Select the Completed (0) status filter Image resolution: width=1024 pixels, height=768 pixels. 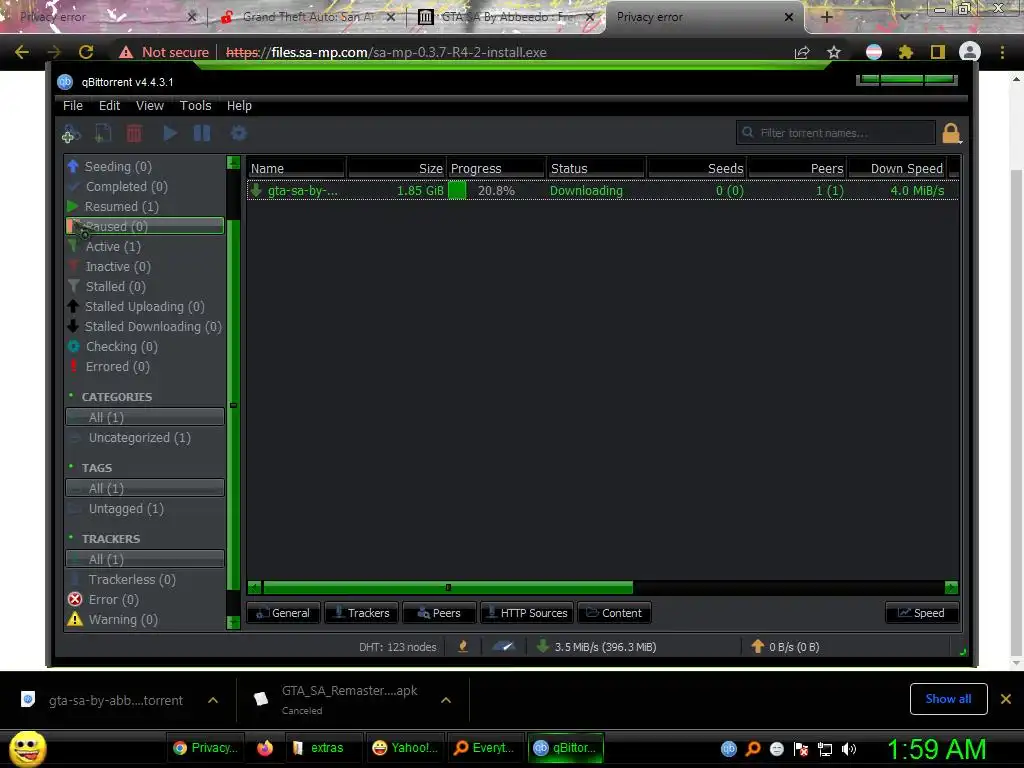144,187
